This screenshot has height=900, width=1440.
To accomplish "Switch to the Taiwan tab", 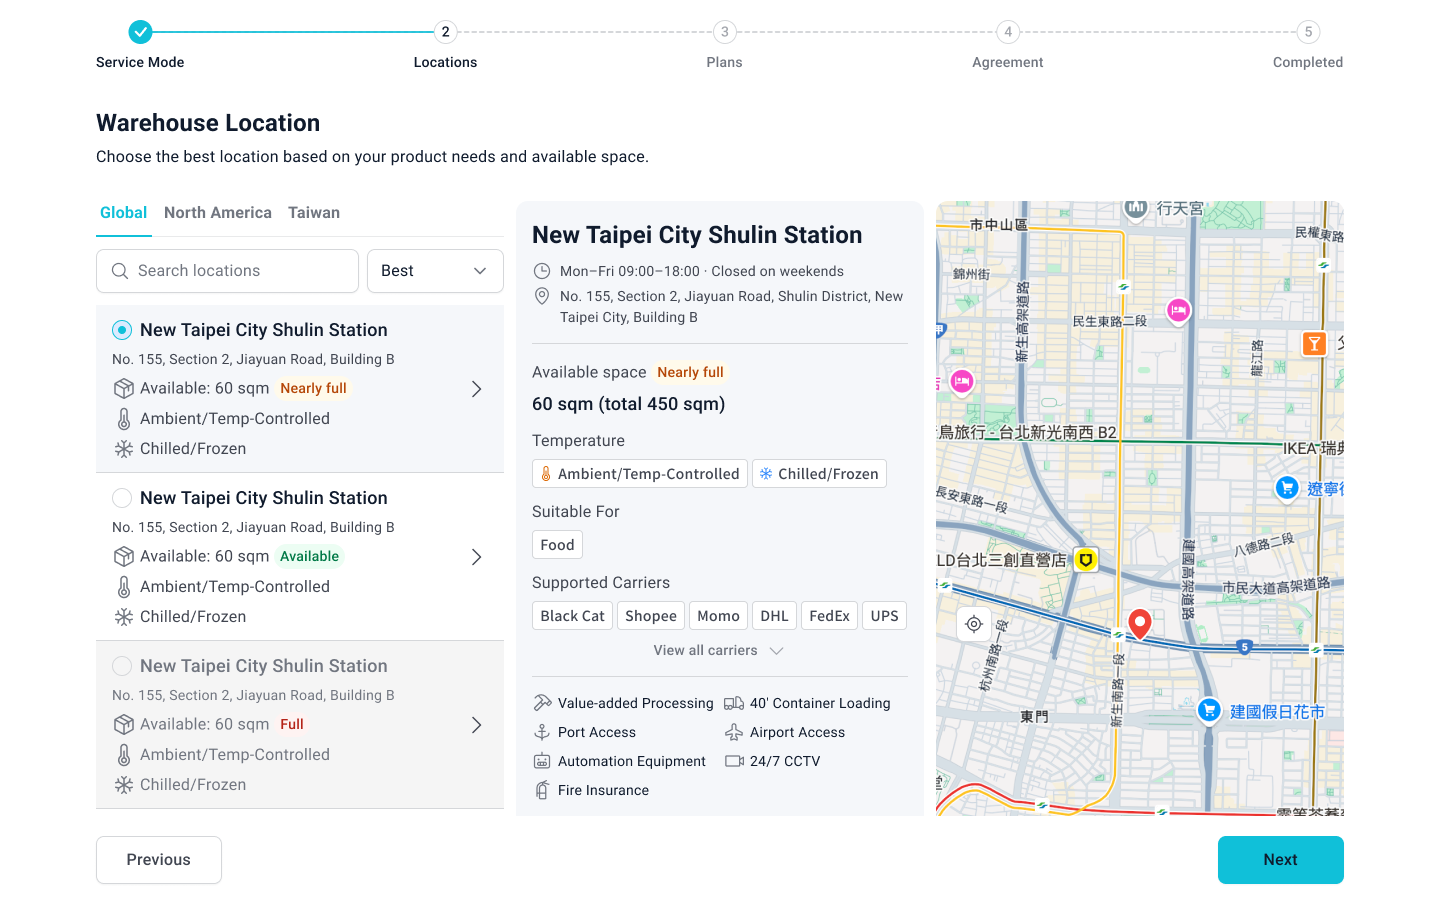I will coord(314,213).
